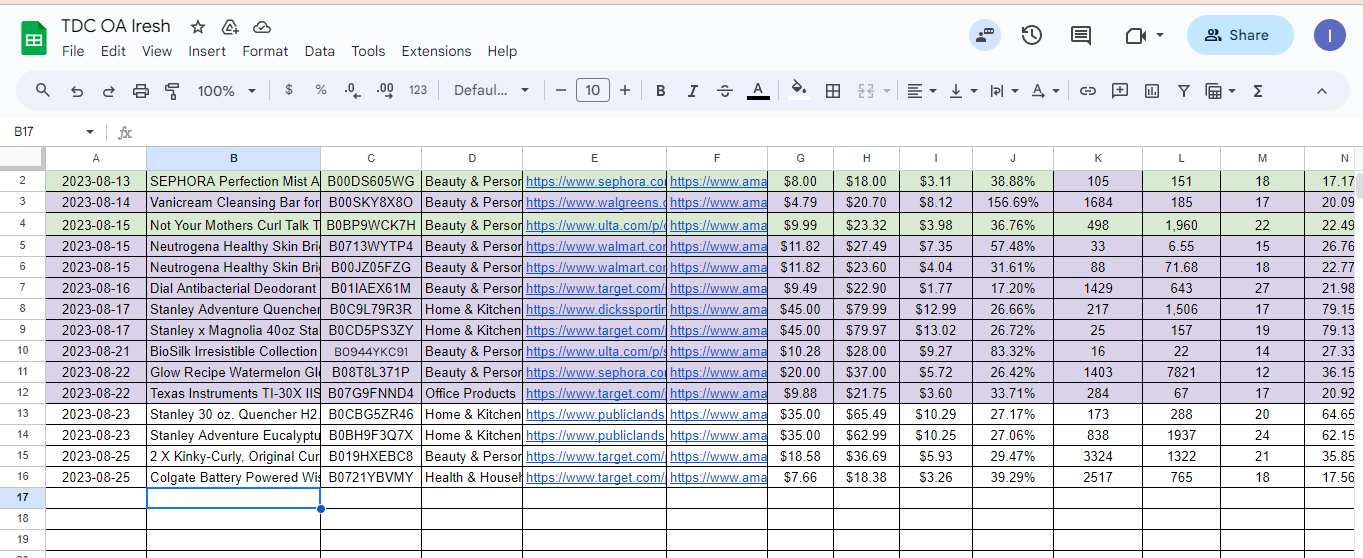Open the Extensions menu
1363x558 pixels.
436,51
